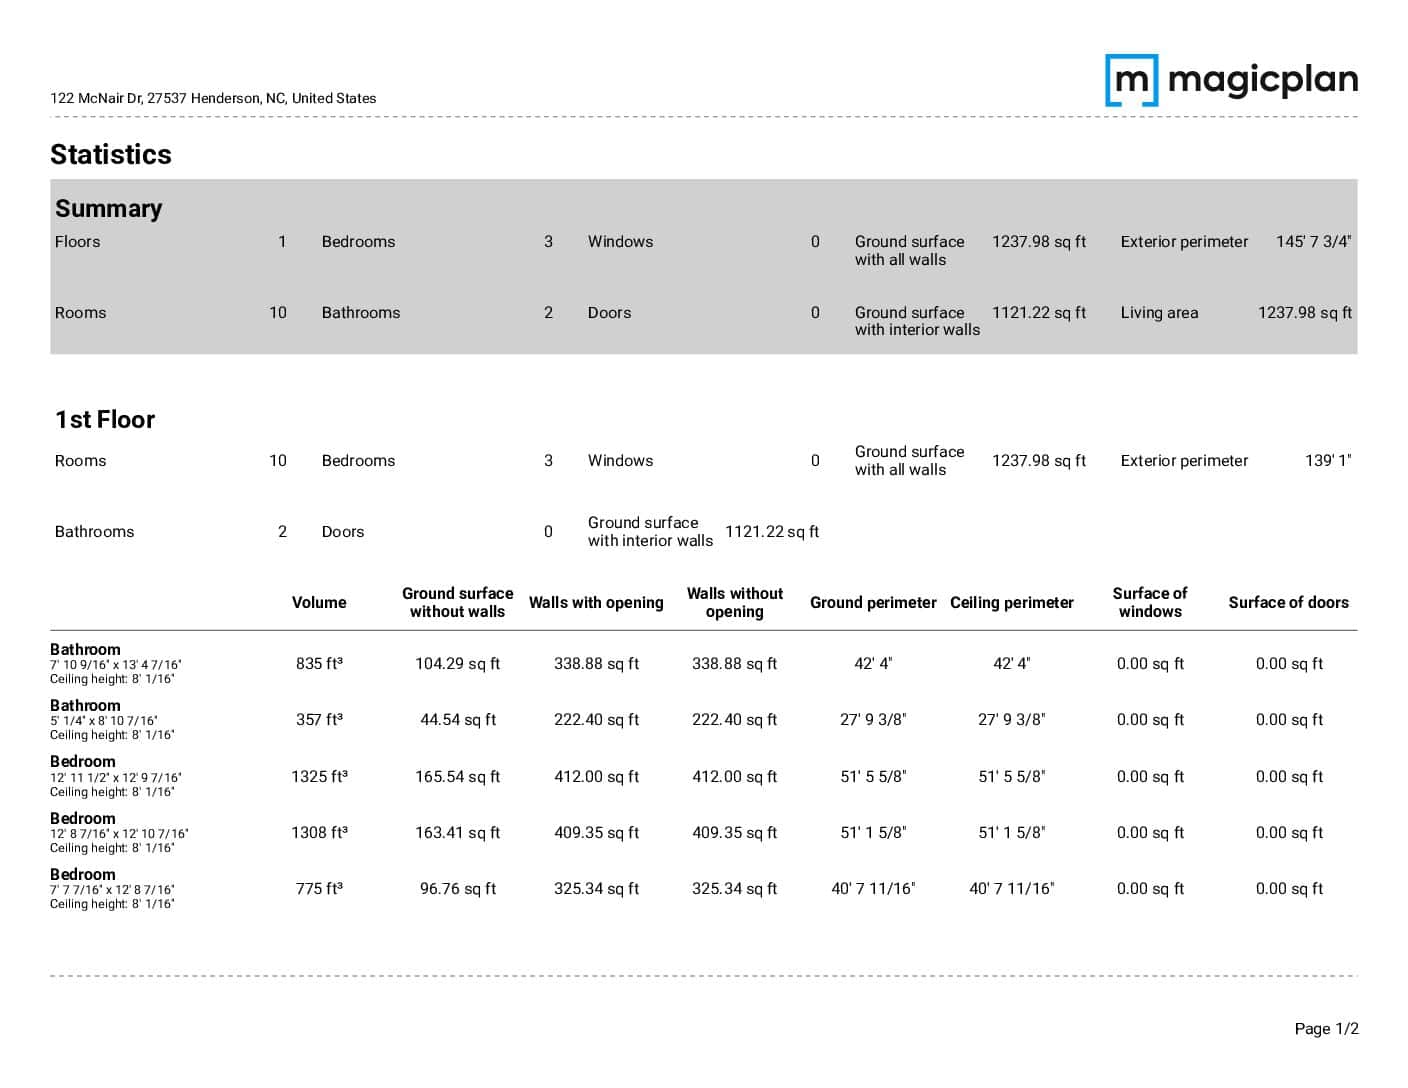Click the walls without opening value 325.34 sq ft
The width and height of the screenshot is (1408, 1088).
pos(735,888)
